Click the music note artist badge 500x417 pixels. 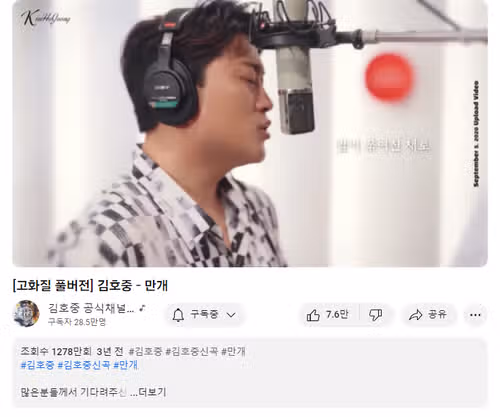coord(142,308)
